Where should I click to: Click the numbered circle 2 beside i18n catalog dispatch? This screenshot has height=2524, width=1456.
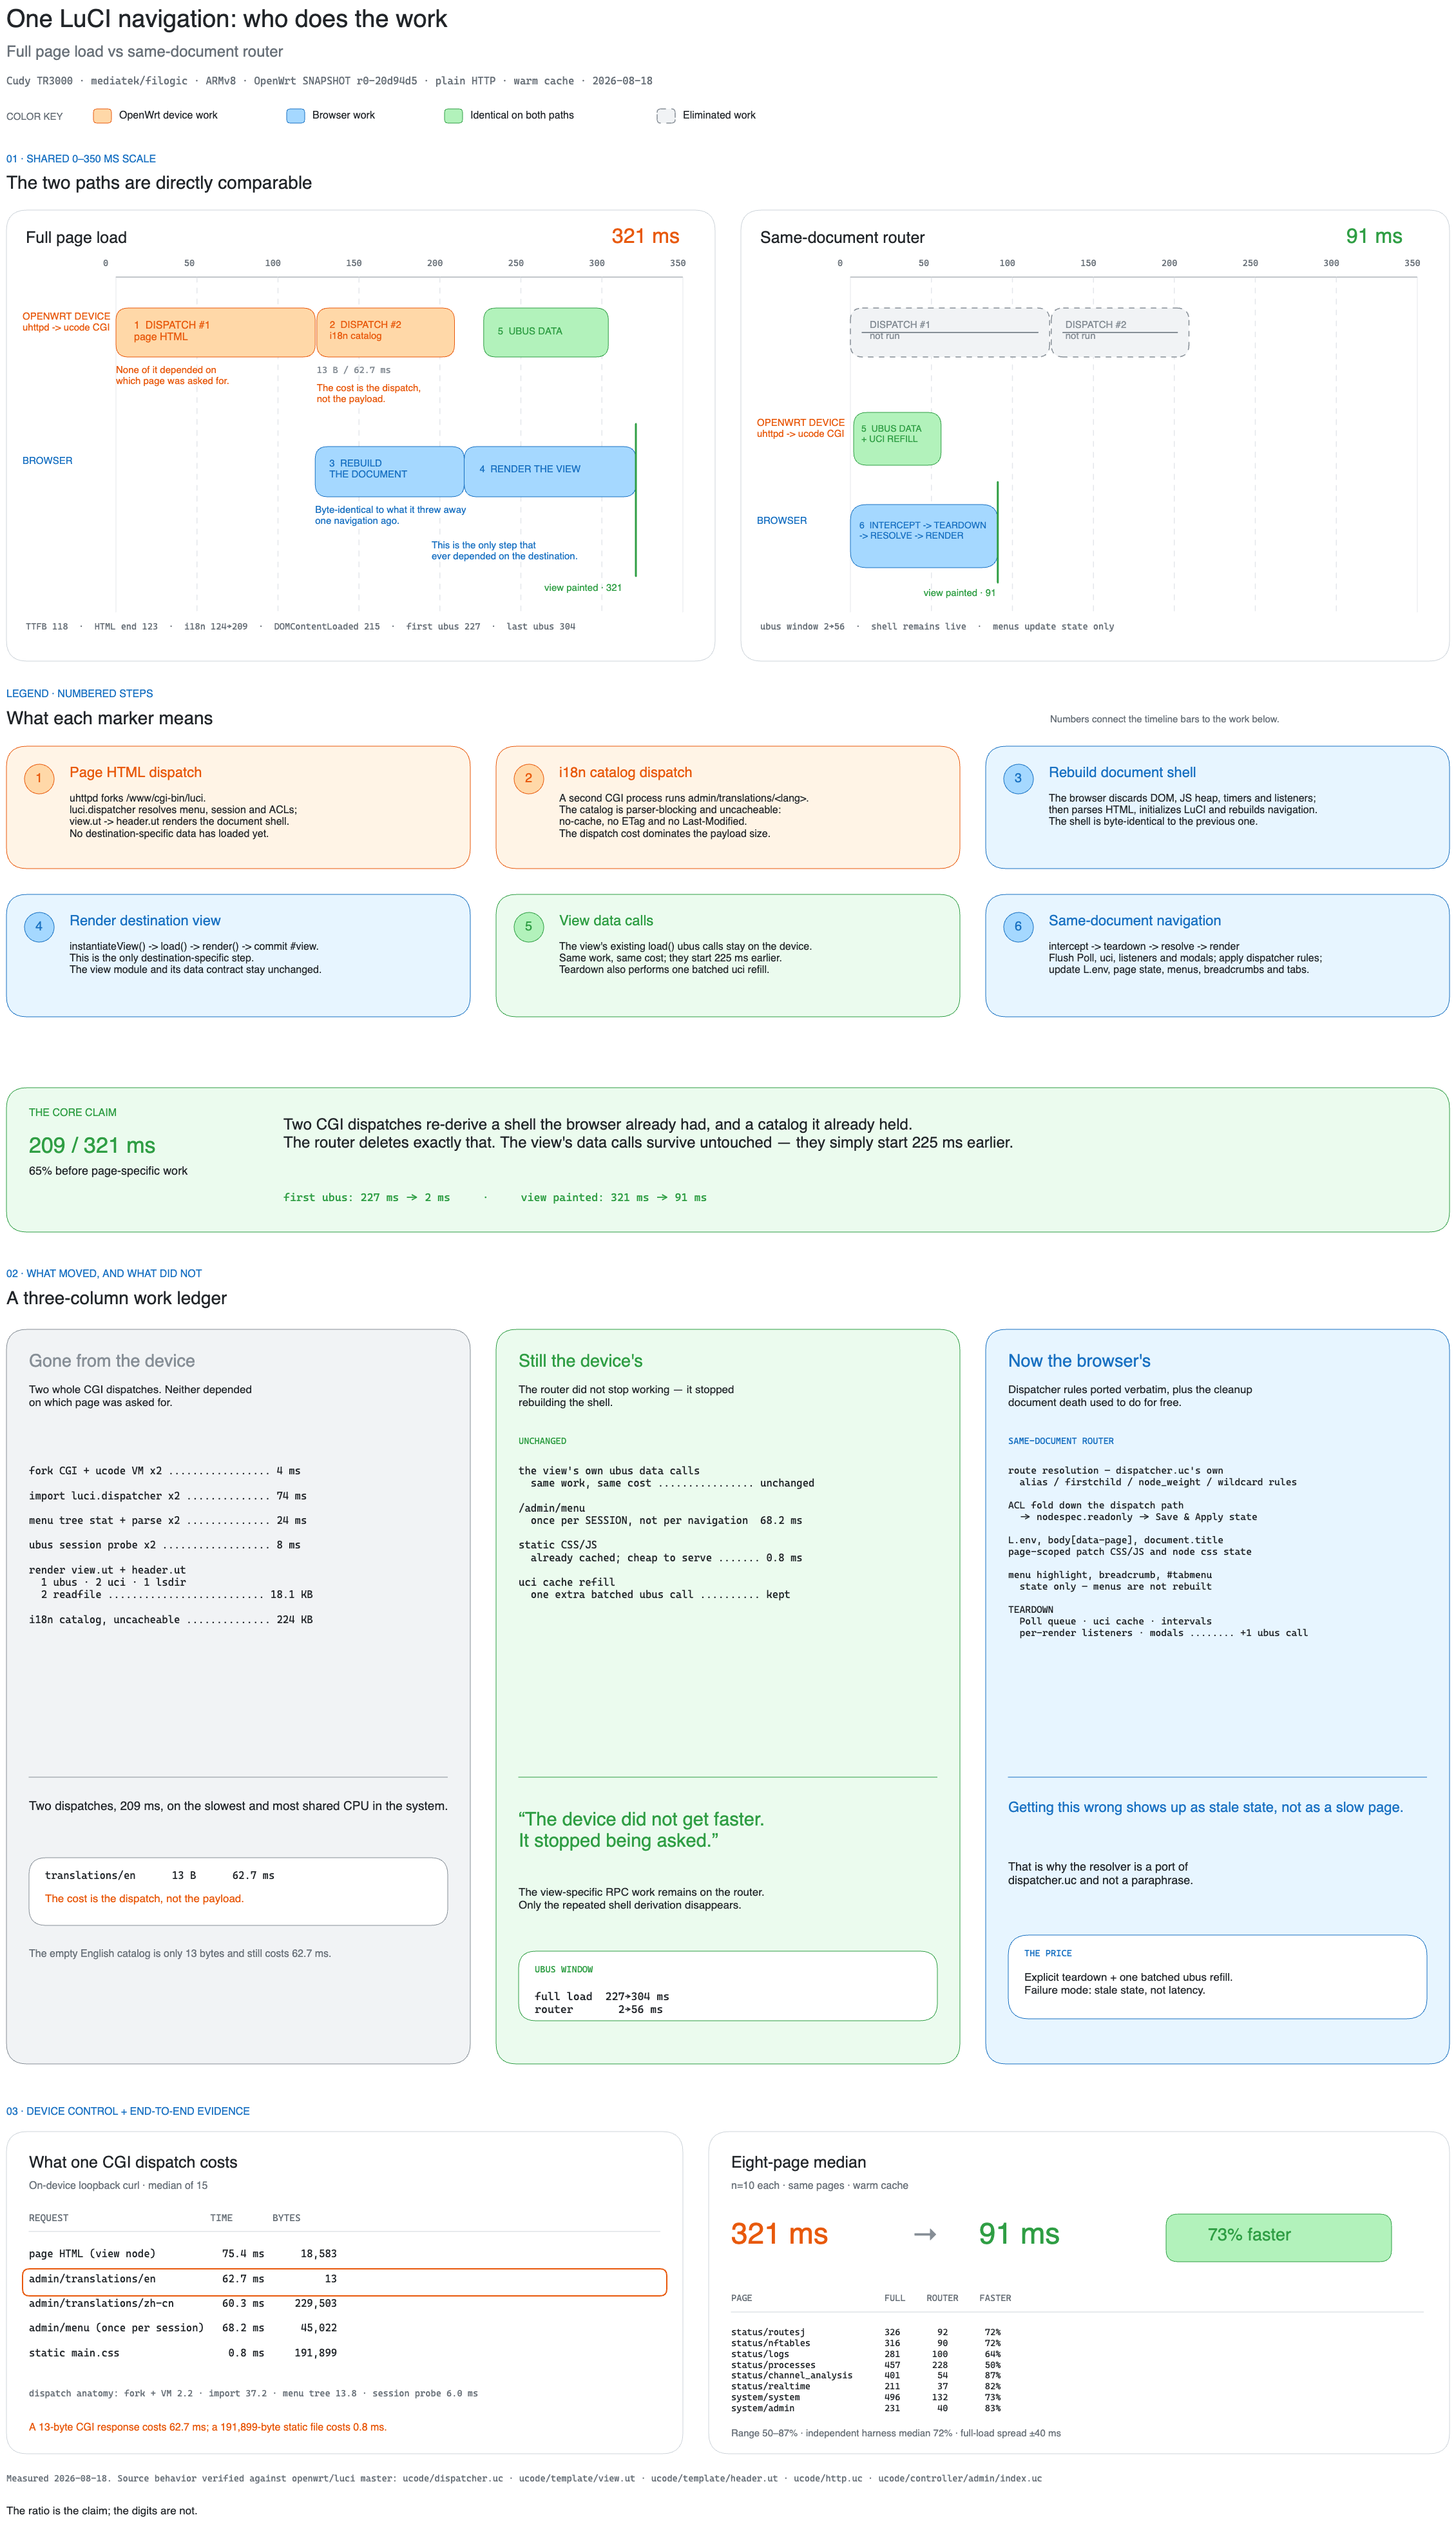(x=528, y=778)
